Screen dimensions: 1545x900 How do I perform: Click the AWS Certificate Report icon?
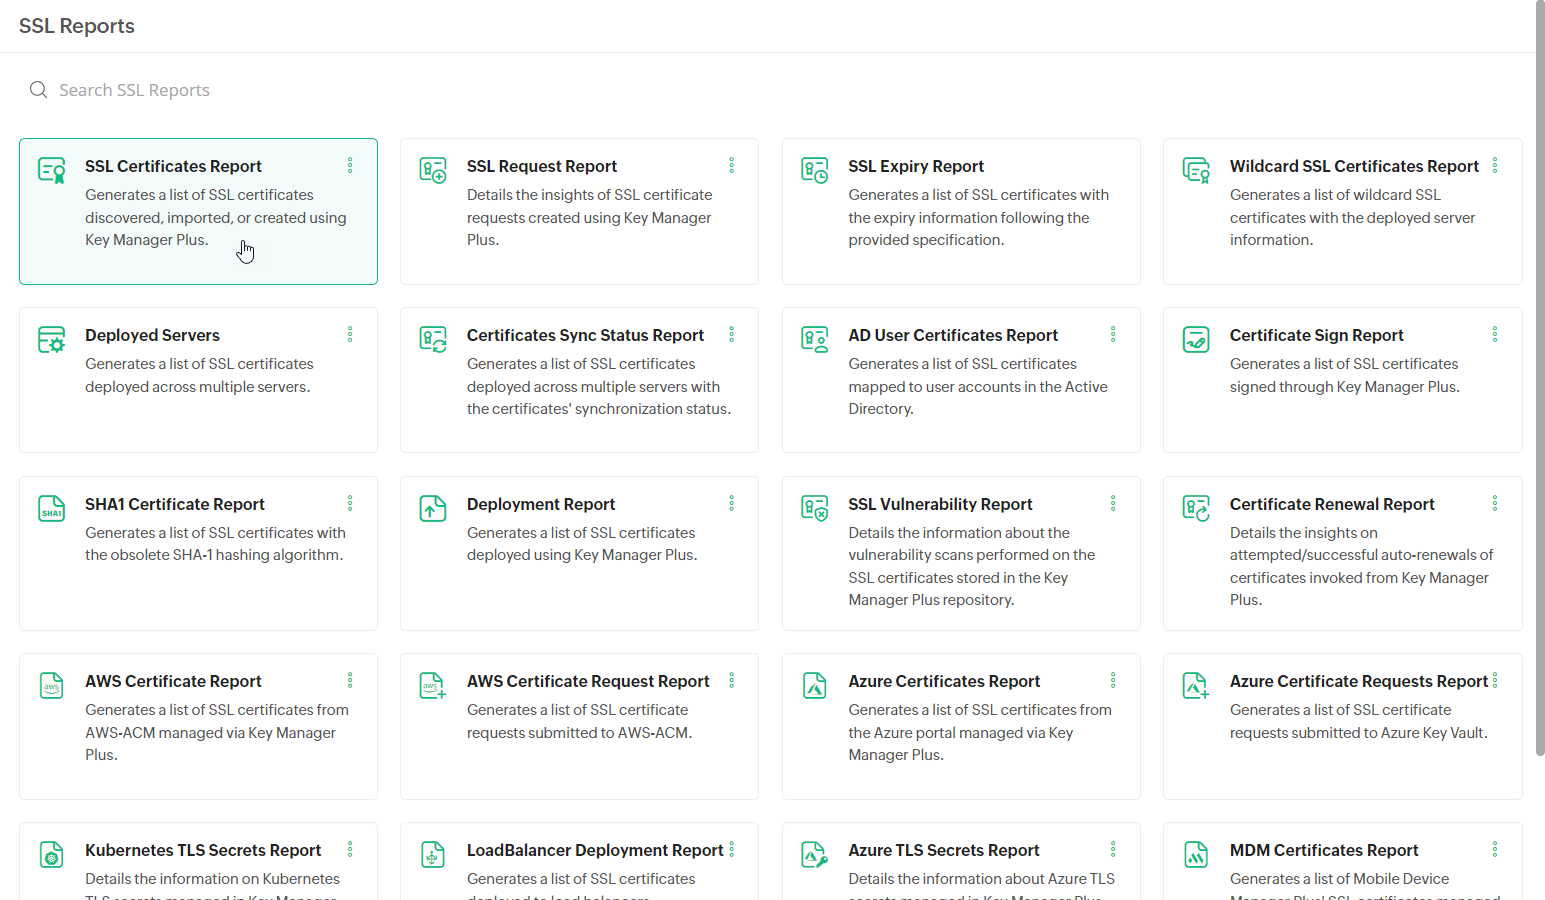click(52, 685)
